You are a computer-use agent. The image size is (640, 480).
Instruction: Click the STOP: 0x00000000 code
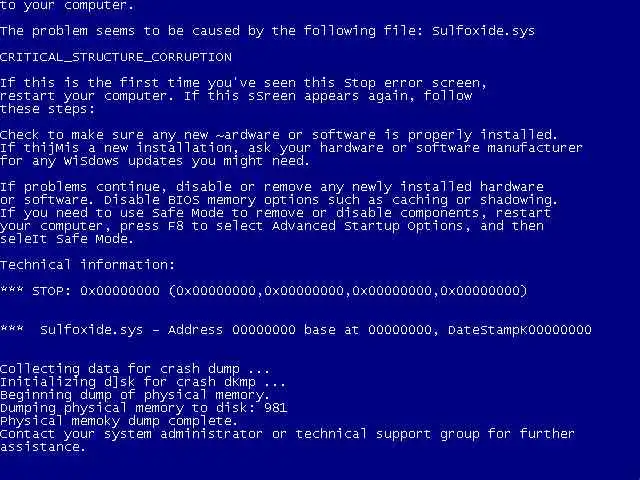(96, 291)
